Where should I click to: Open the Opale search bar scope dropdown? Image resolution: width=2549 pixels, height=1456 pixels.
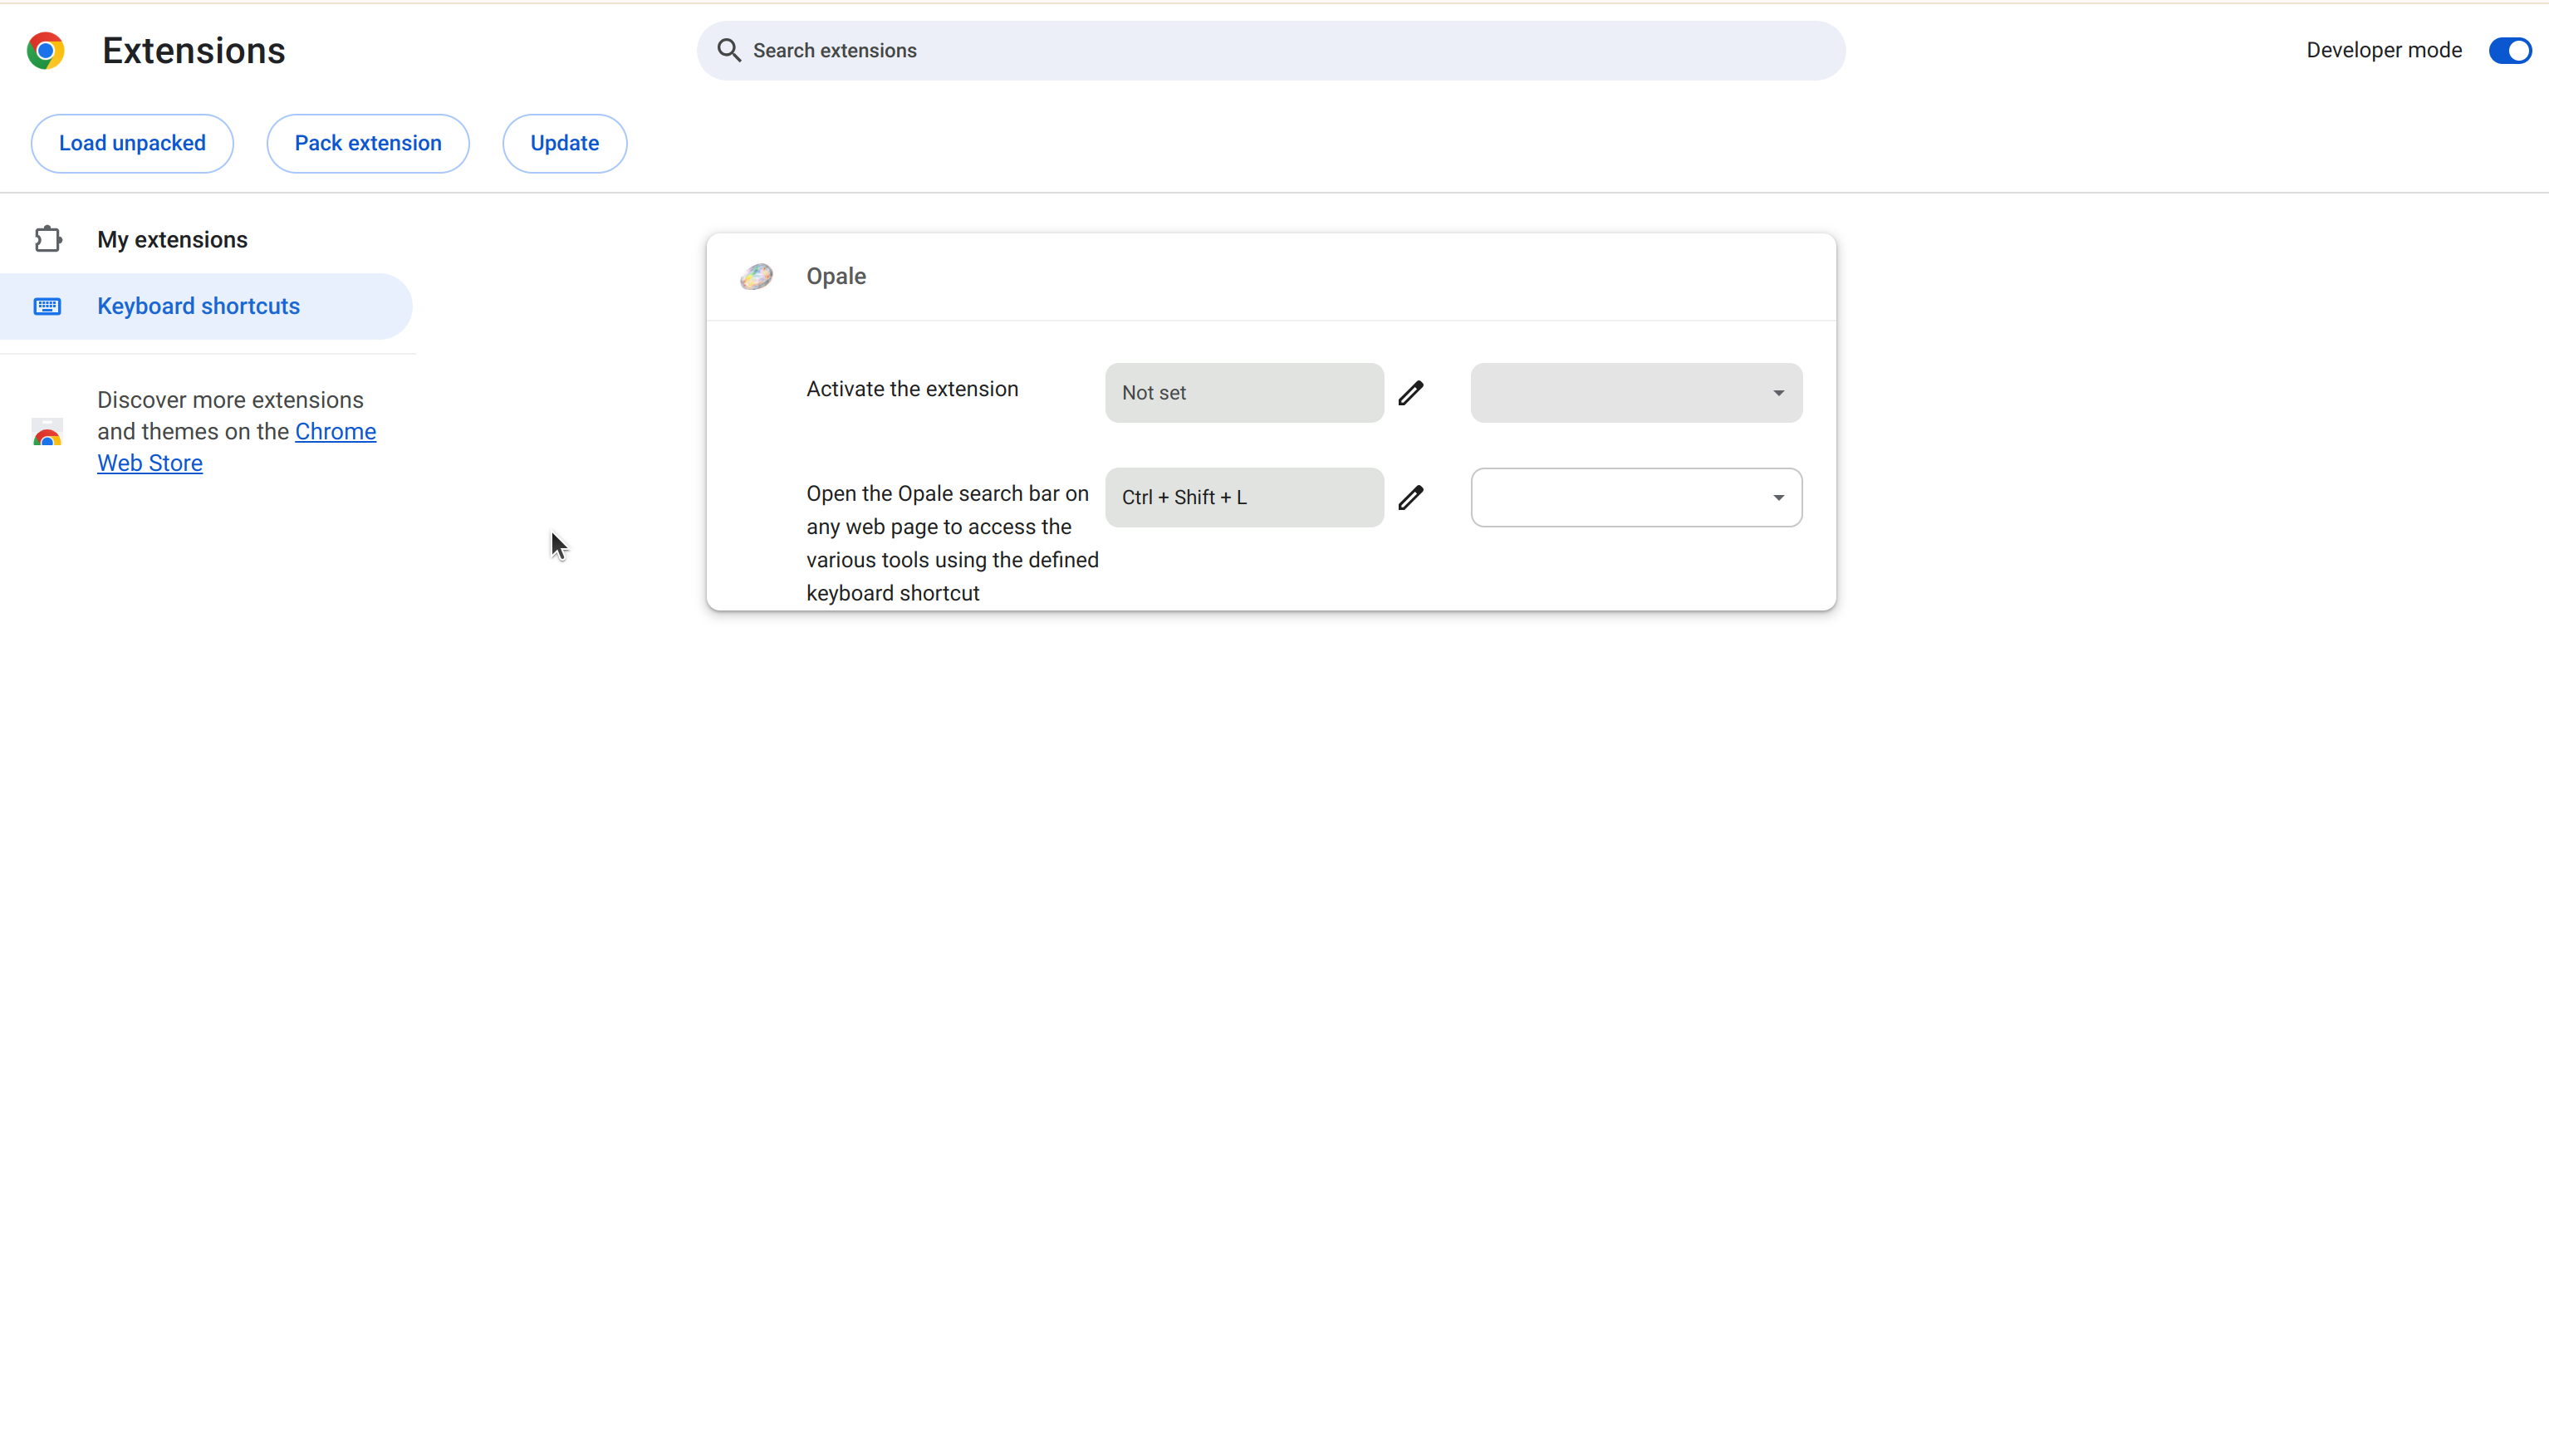tap(1636, 498)
